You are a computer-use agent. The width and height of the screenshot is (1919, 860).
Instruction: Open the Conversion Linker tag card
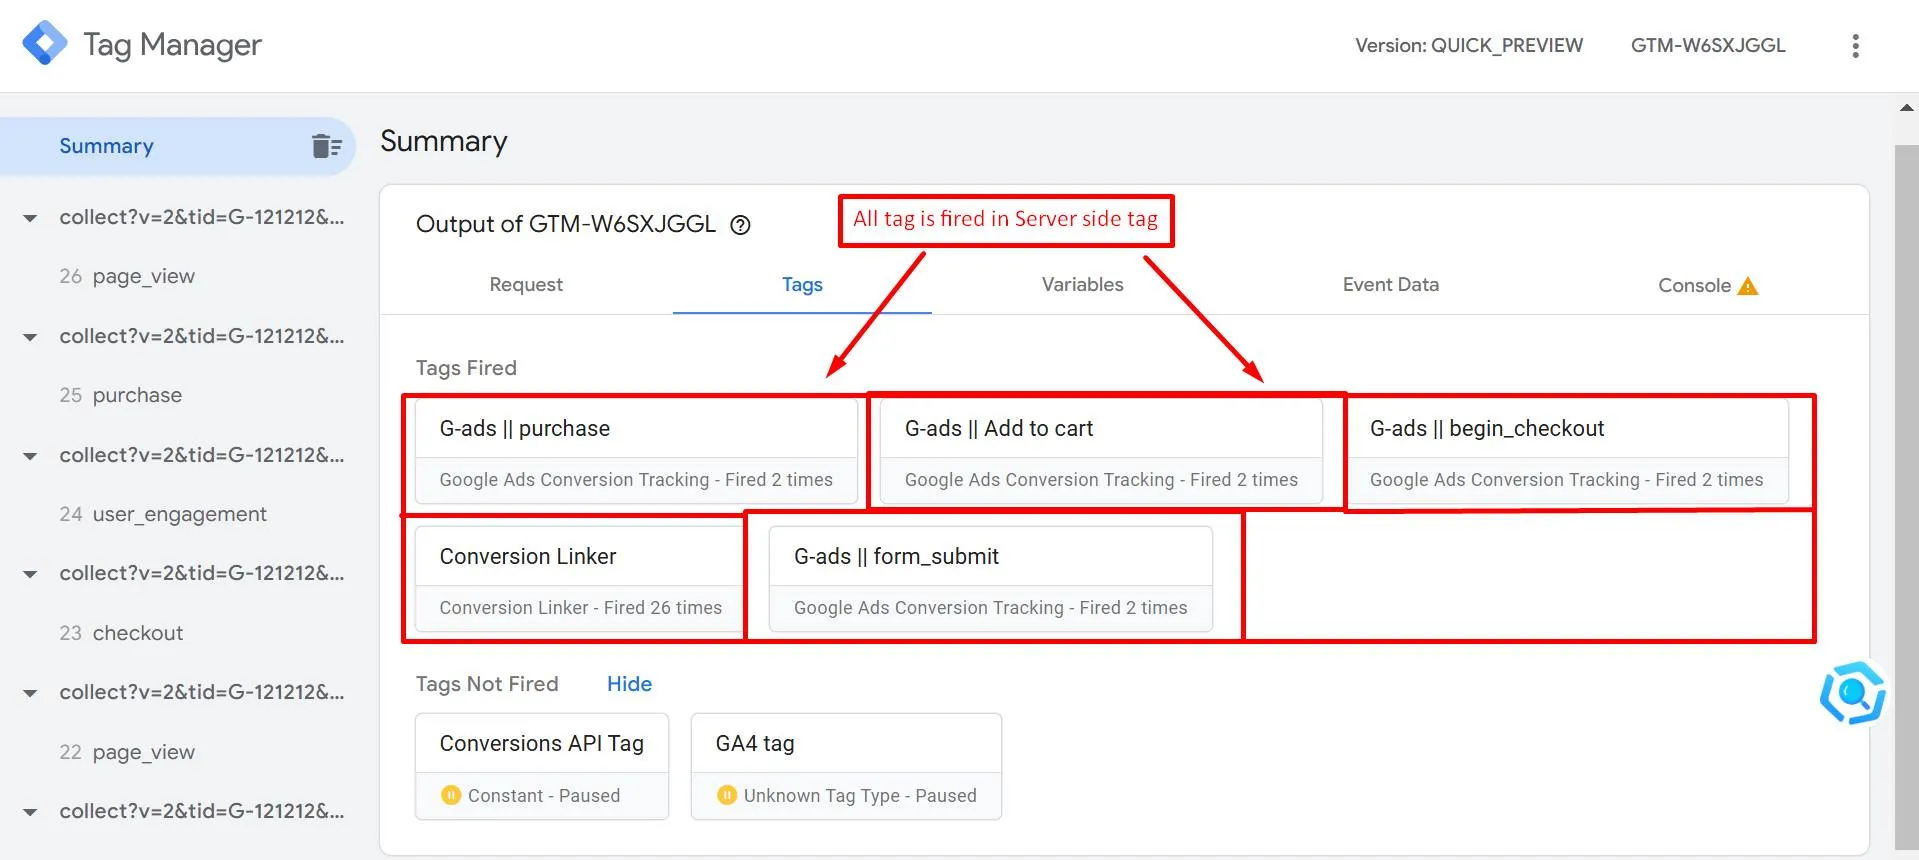click(580, 579)
